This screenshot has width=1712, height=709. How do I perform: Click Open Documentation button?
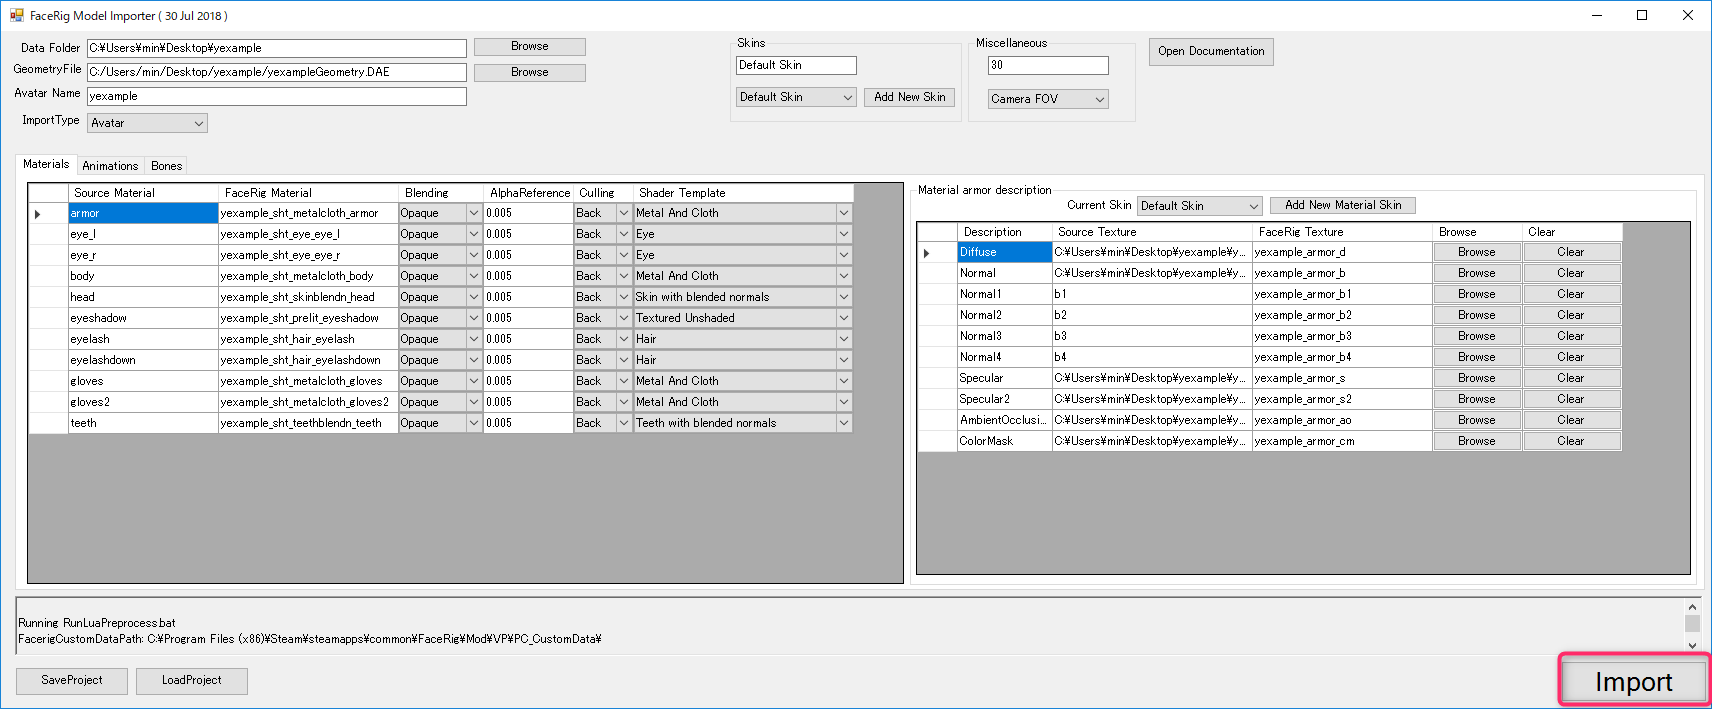tap(1210, 52)
